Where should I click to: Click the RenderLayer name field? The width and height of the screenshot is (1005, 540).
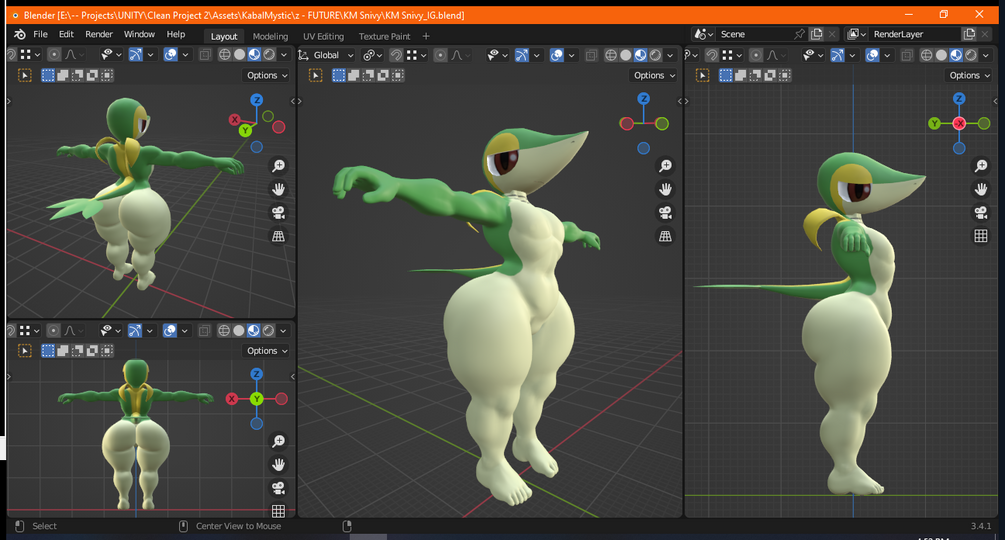(915, 35)
